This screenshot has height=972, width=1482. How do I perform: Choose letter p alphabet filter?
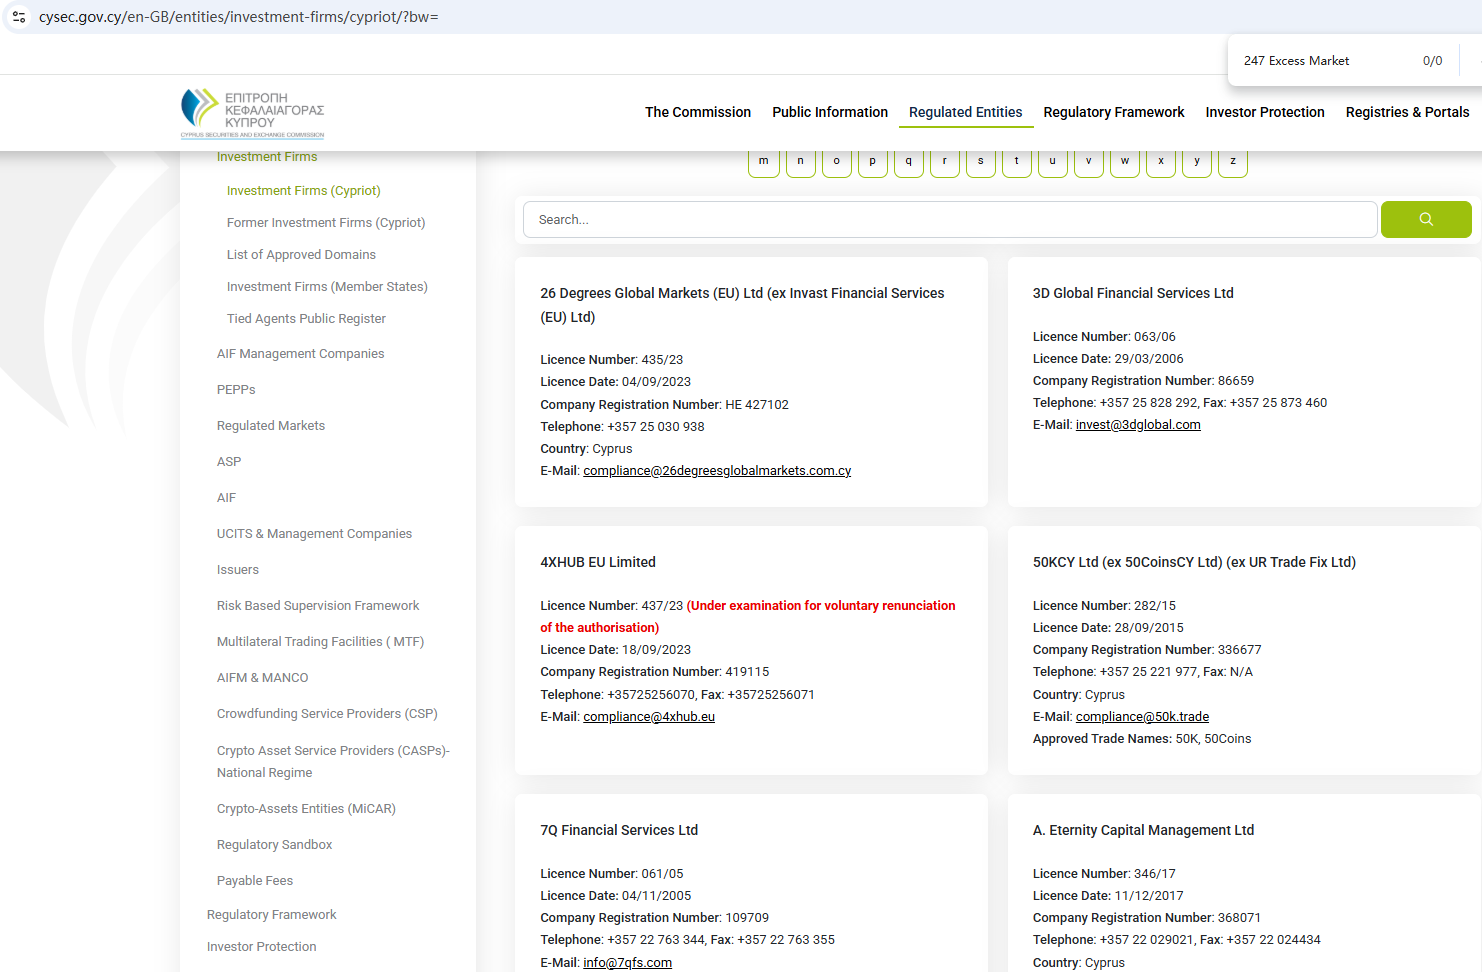click(x=872, y=161)
